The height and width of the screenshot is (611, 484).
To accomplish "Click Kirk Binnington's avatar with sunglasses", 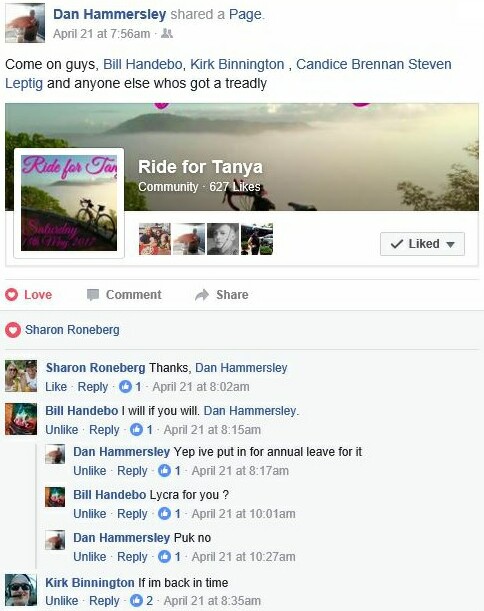I will pyautogui.click(x=21, y=590).
